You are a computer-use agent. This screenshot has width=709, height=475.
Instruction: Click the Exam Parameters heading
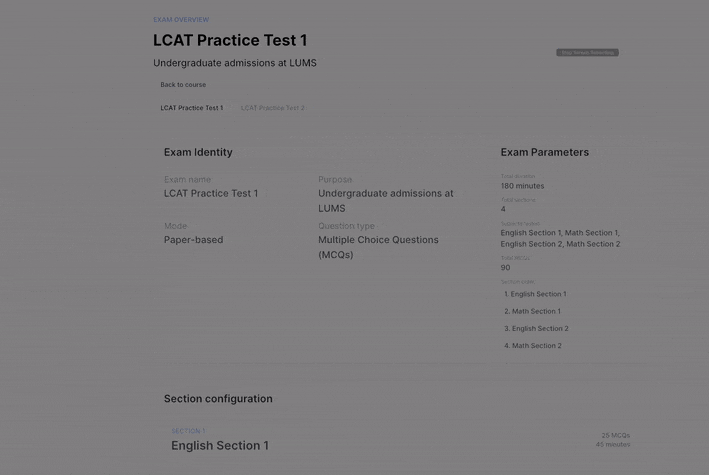coord(544,153)
